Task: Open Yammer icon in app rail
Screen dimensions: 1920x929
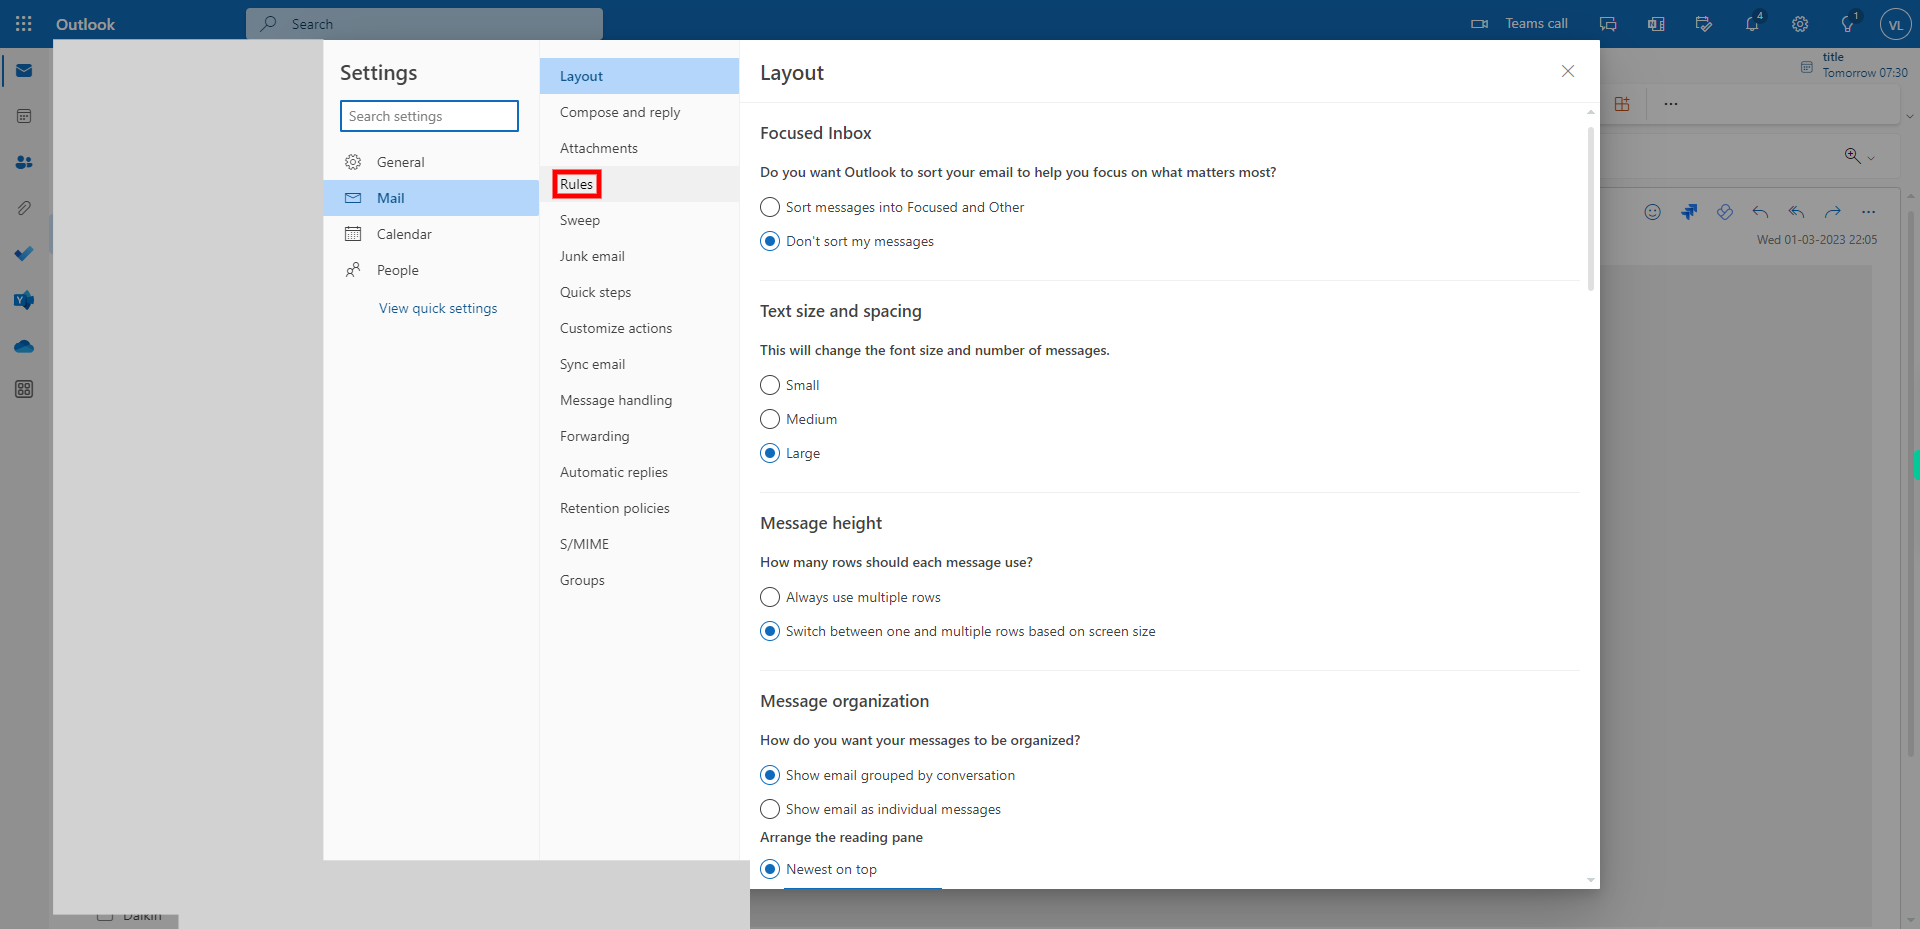Action: [24, 300]
